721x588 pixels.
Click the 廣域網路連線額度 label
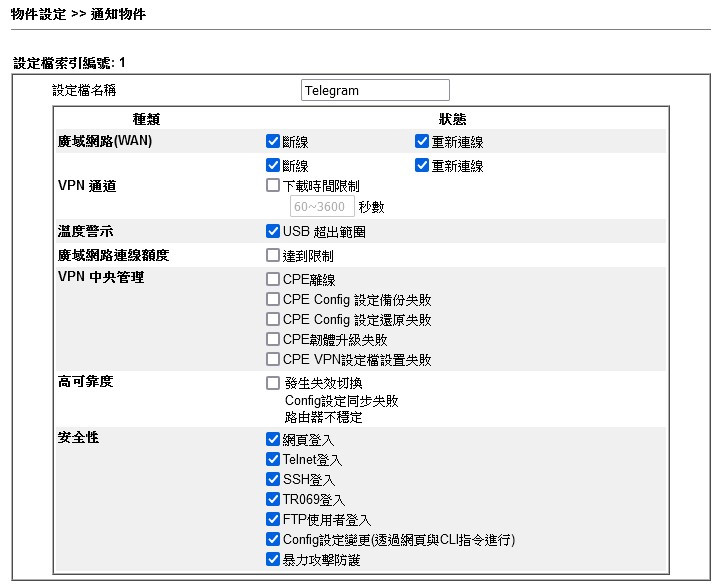pos(114,255)
